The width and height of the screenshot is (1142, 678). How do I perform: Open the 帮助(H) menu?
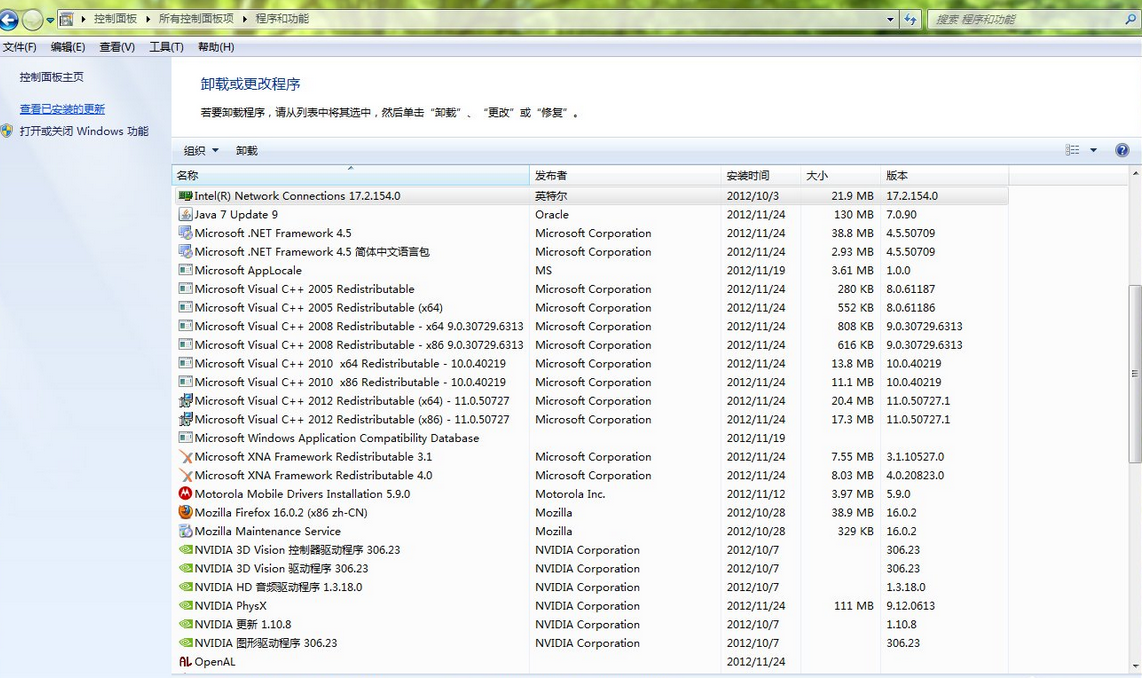(216, 47)
